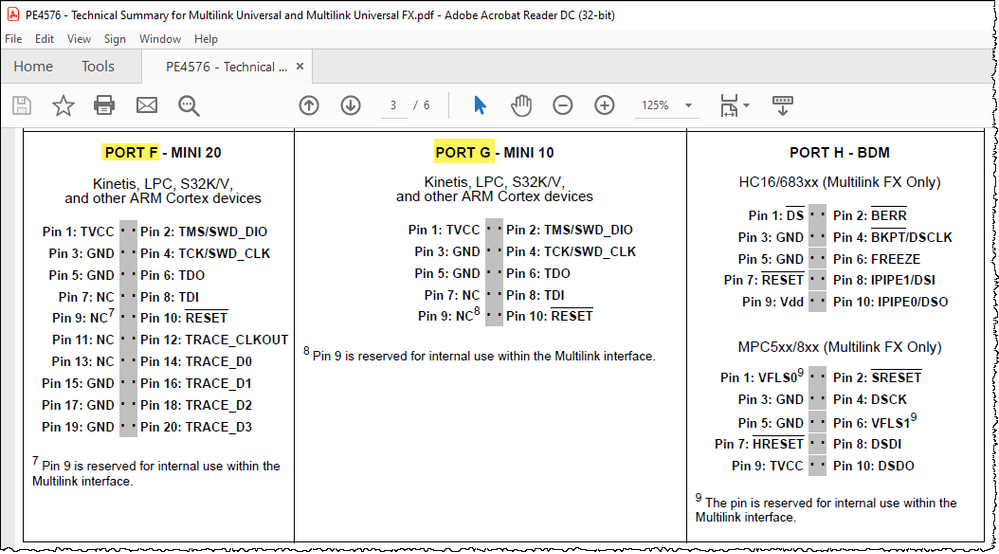999x554 pixels.
Task: Click 'Pin 7: HRESET' text
Action: [759, 444]
